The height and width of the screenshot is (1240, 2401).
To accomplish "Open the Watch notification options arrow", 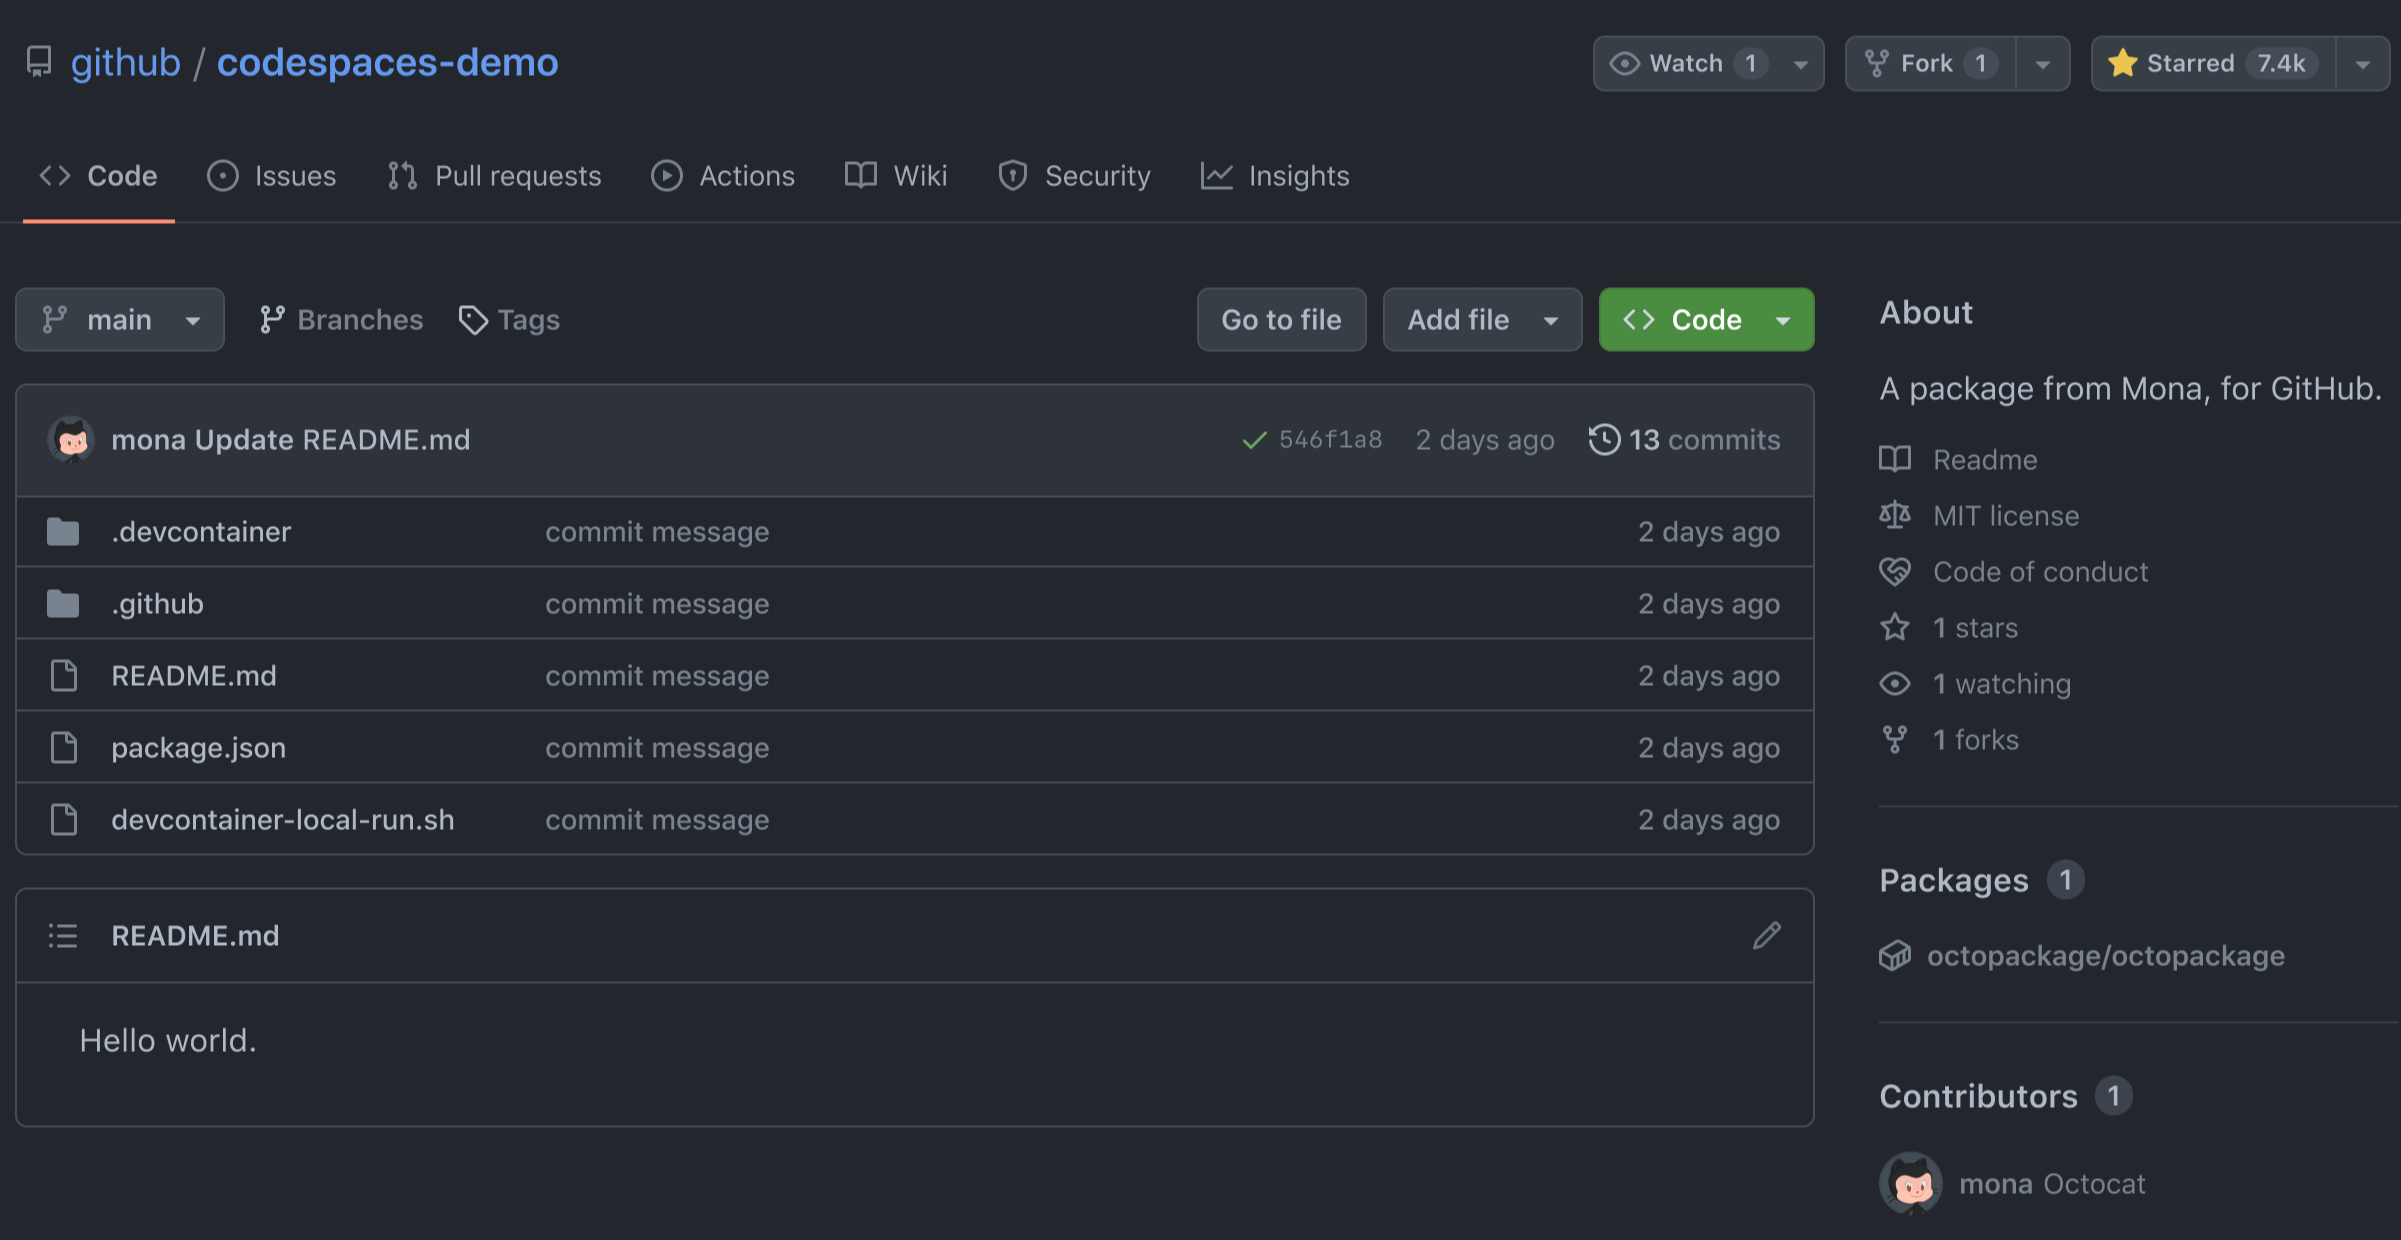I will point(1801,64).
